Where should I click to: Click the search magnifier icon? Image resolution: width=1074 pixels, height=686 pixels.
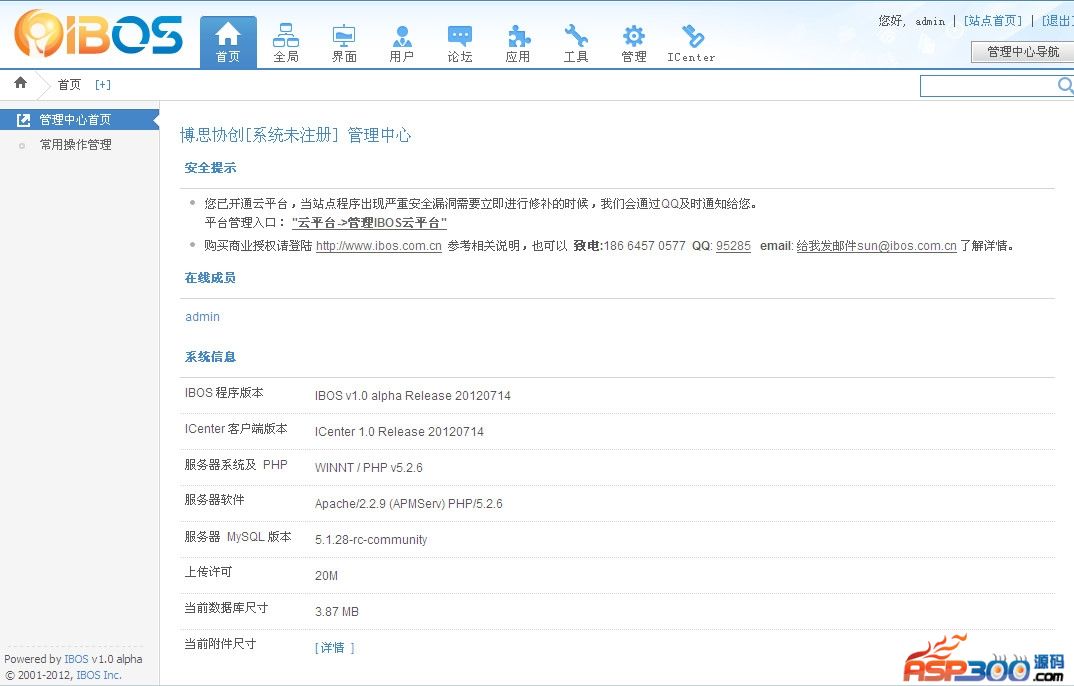1064,86
